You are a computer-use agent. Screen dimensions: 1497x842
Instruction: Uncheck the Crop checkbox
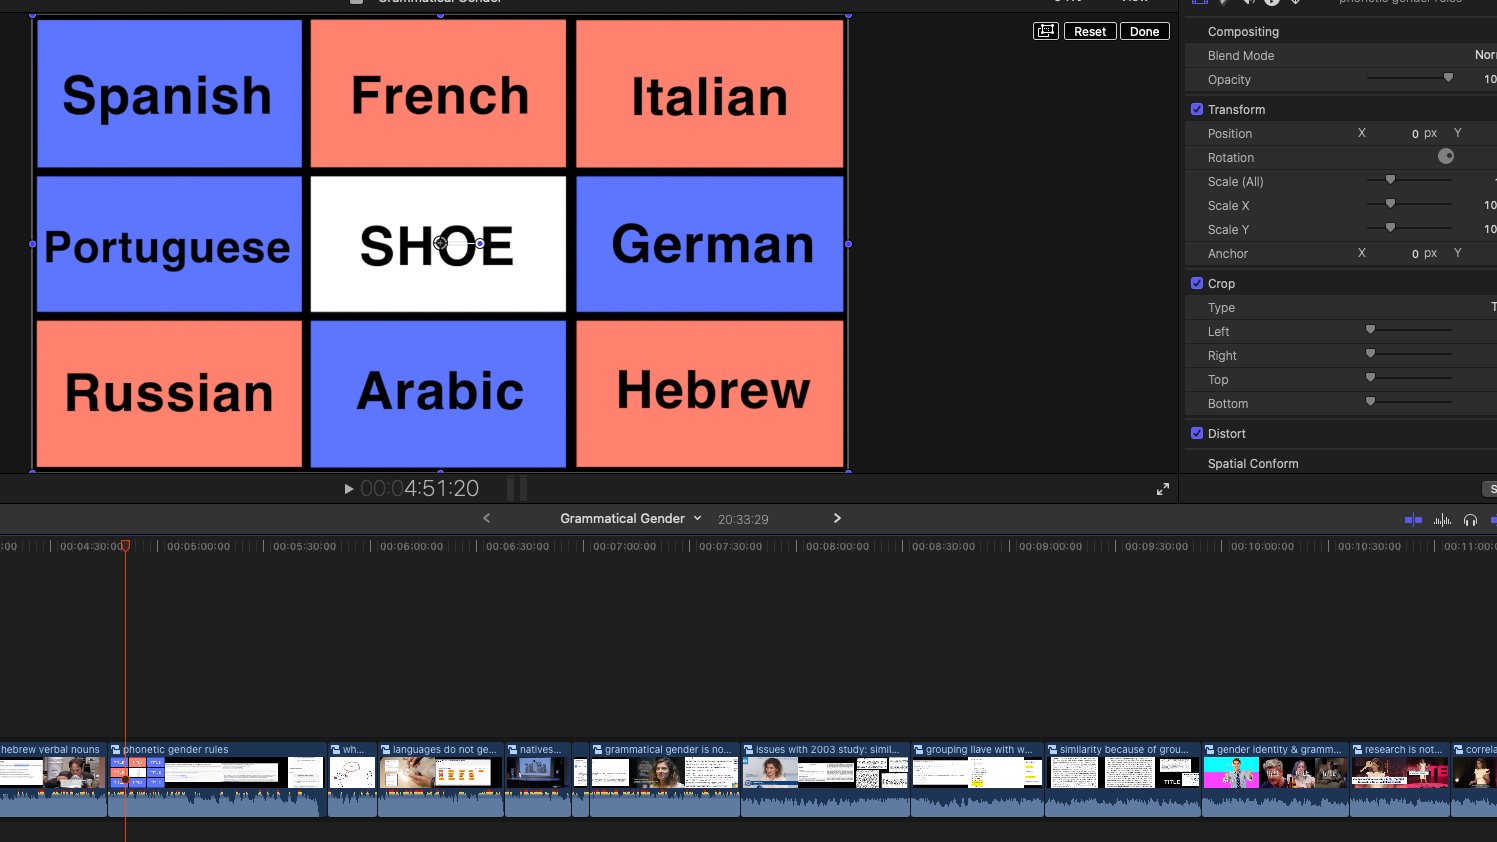(1197, 283)
